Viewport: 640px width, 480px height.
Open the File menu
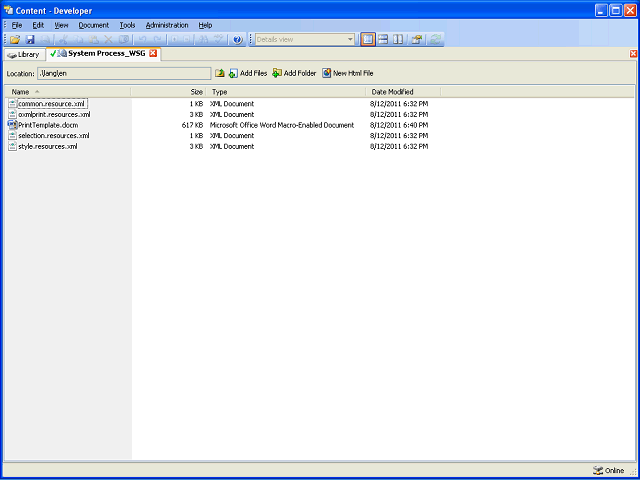[17, 25]
